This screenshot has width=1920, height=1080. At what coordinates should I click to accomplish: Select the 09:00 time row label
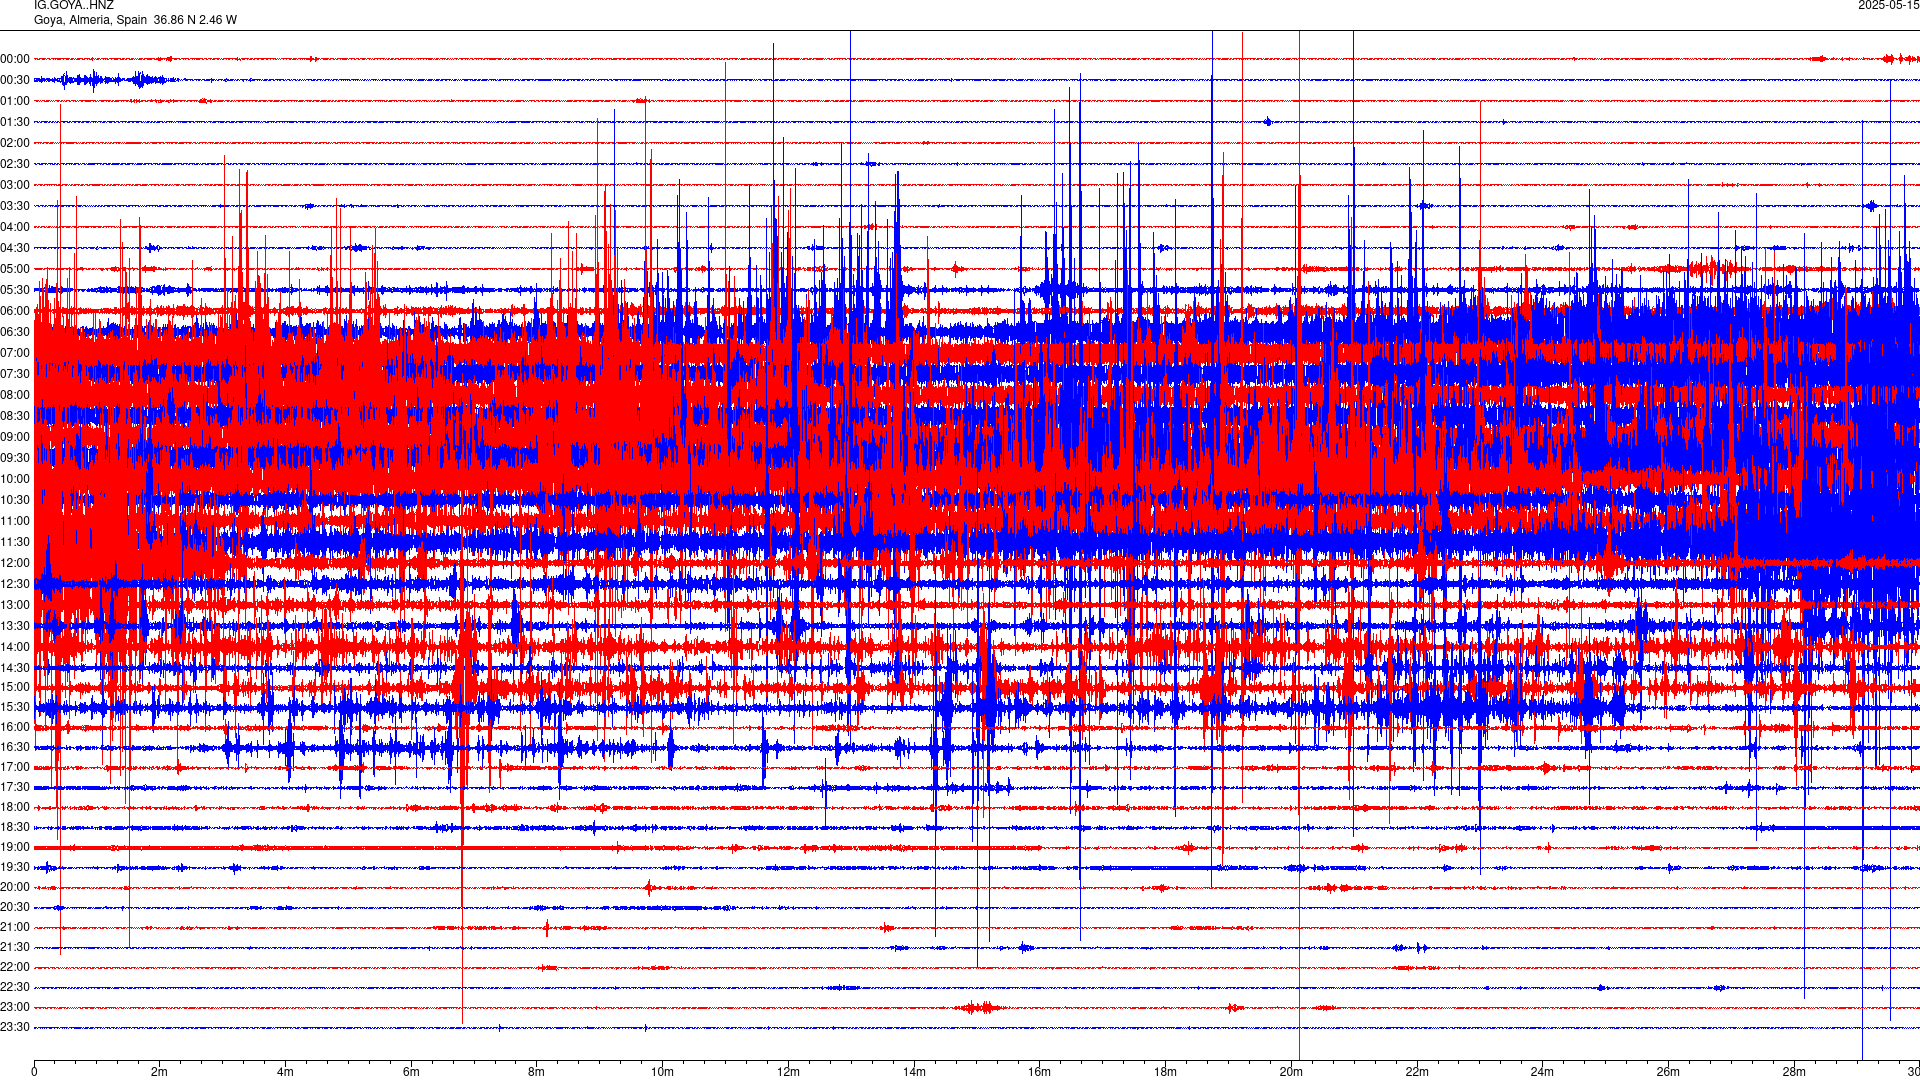click(x=15, y=437)
